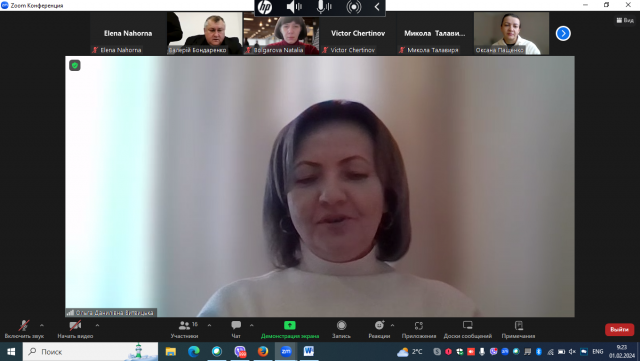Launch Microsoft Edge from taskbar
This screenshot has height=361, width=640.
194,351
